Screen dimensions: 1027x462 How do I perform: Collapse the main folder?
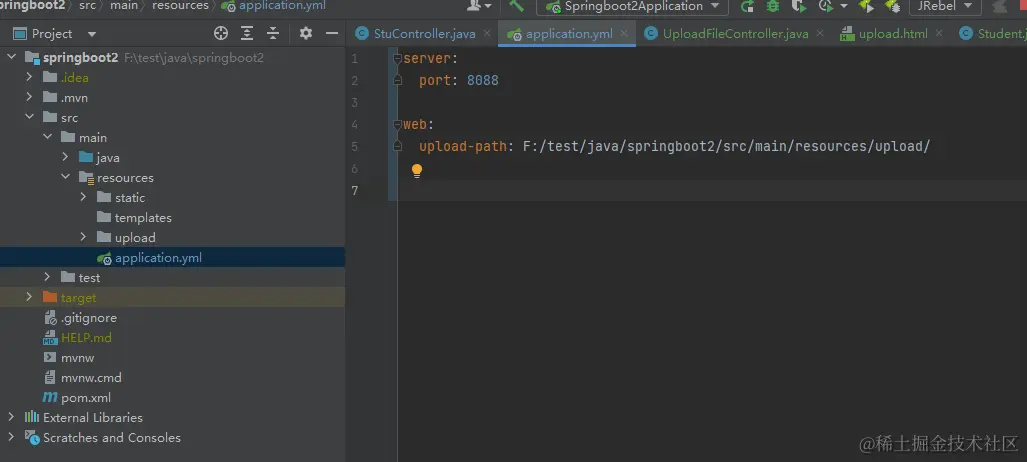[47, 138]
